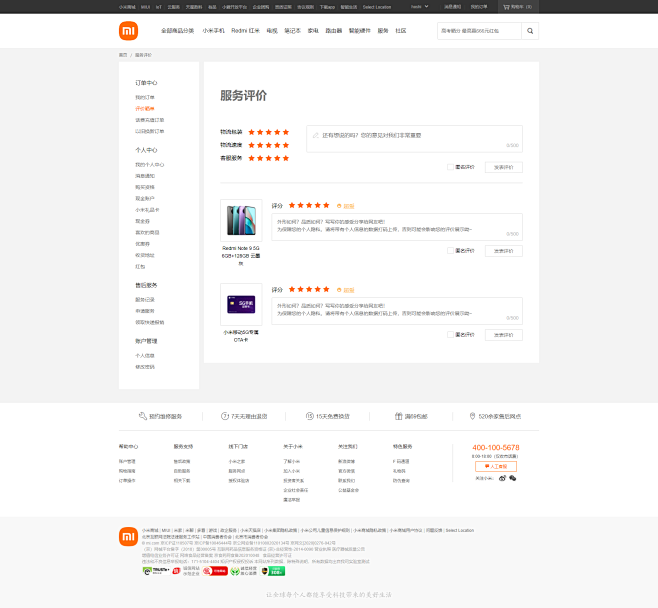Image resolution: width=658 pixels, height=608 pixels.
Task: Click the gift box free shipping icon
Action: (x=398, y=416)
